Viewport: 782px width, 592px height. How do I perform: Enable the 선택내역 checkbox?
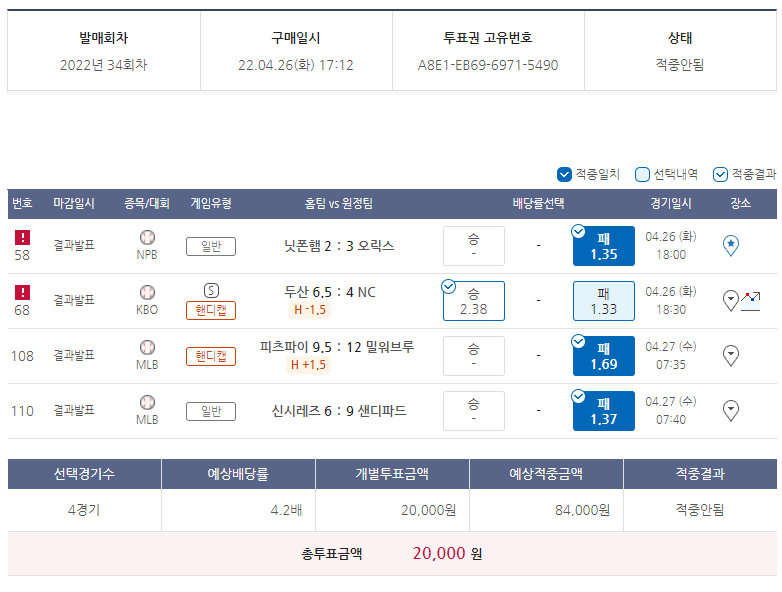point(642,175)
